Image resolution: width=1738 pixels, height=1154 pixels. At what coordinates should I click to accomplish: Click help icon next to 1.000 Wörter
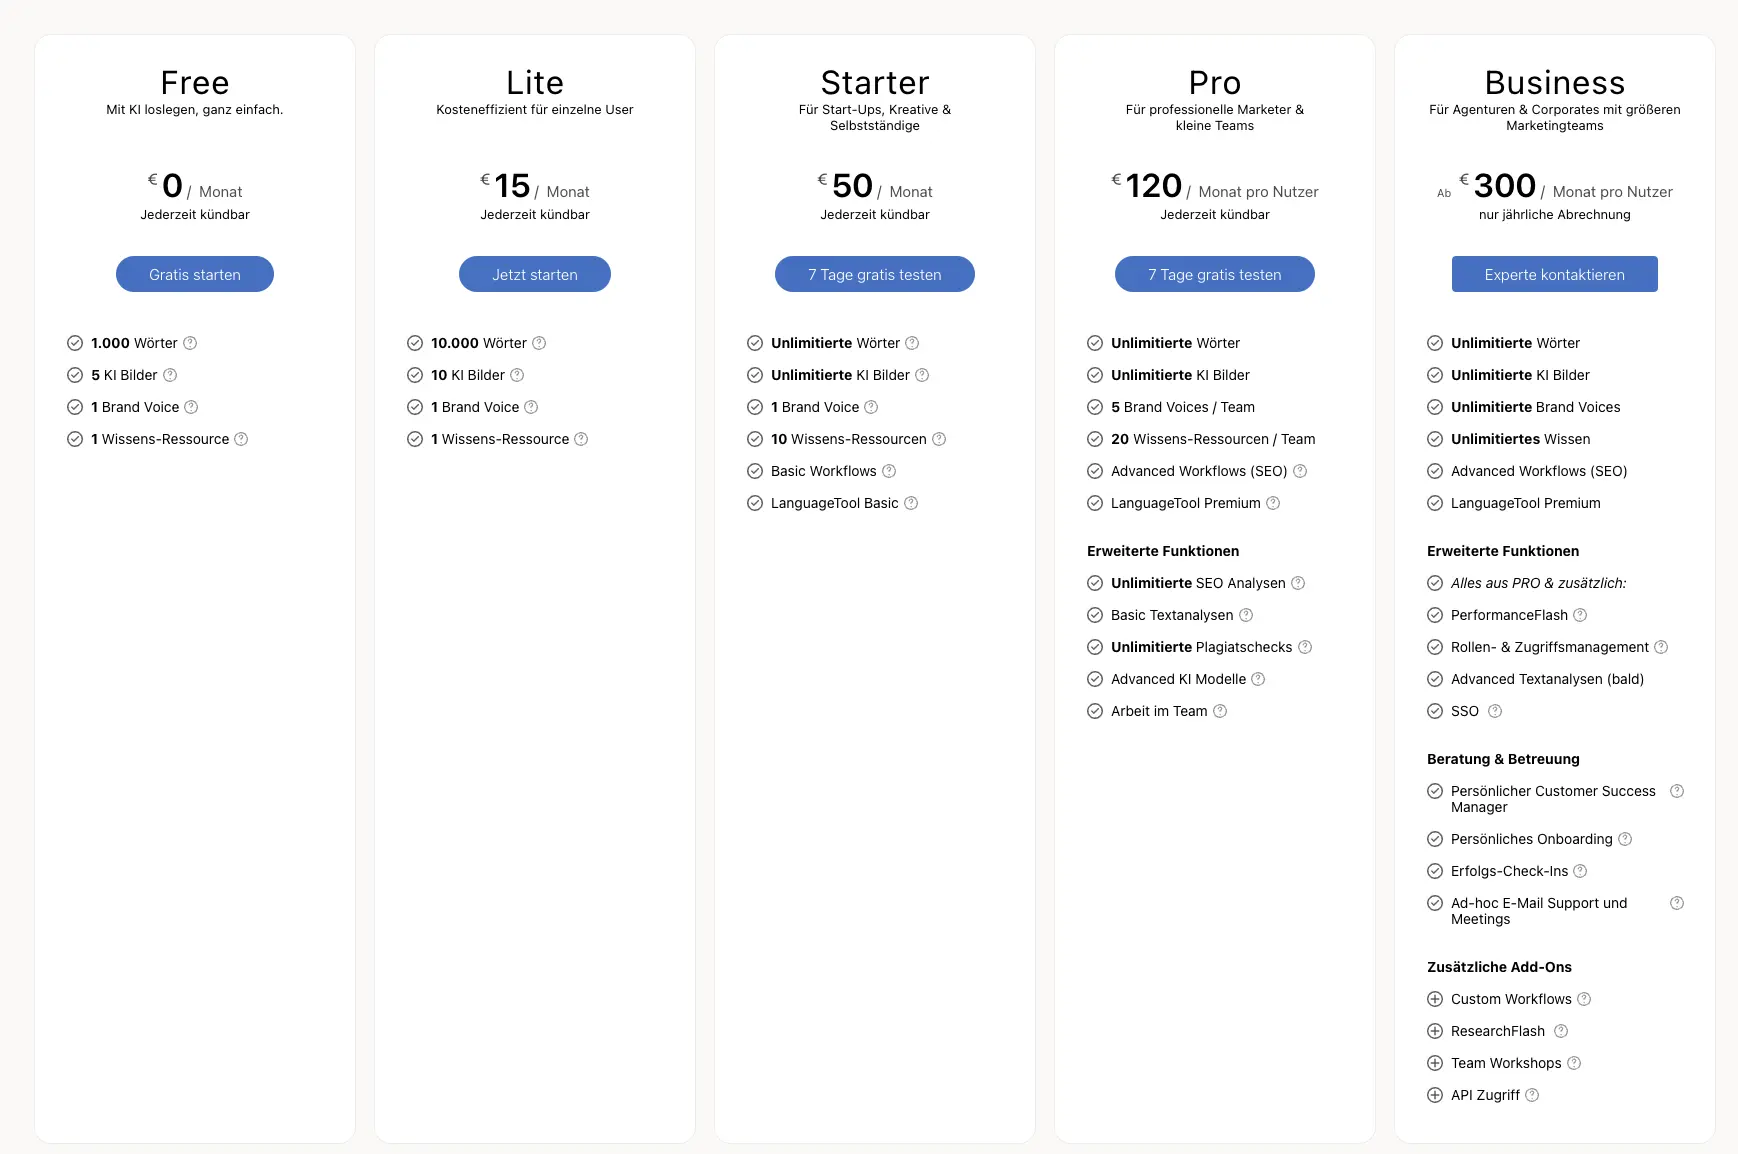pyautogui.click(x=190, y=343)
